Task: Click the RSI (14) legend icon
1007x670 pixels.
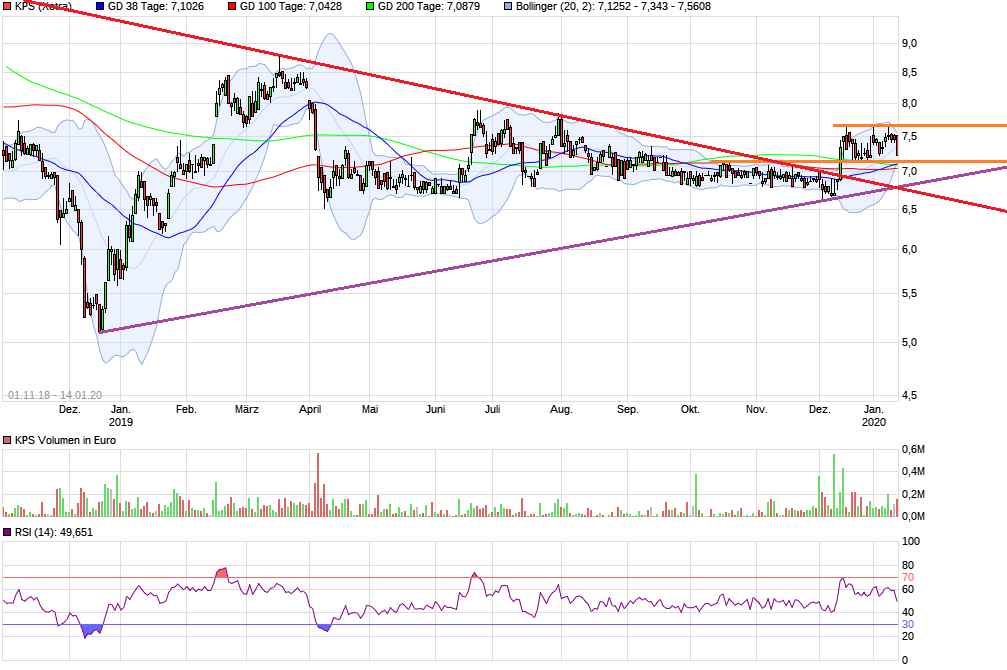Action: pyautogui.click(x=8, y=532)
